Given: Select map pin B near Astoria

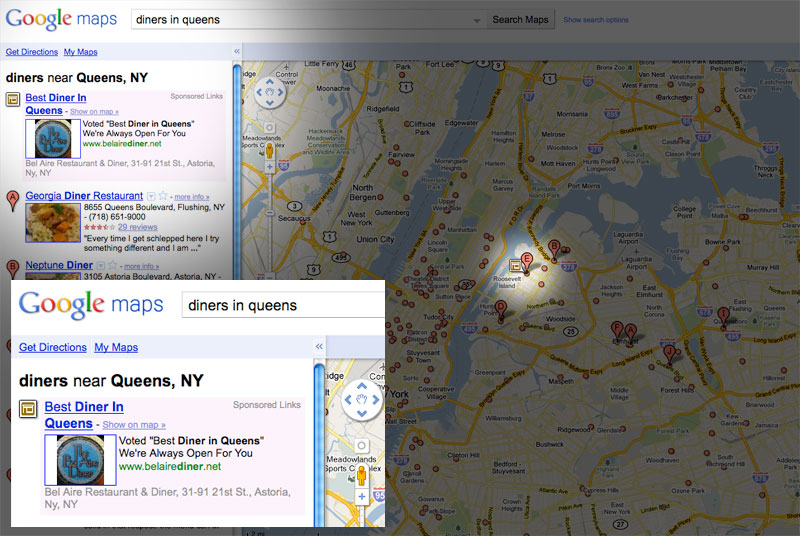Looking at the screenshot, I should tap(554, 250).
